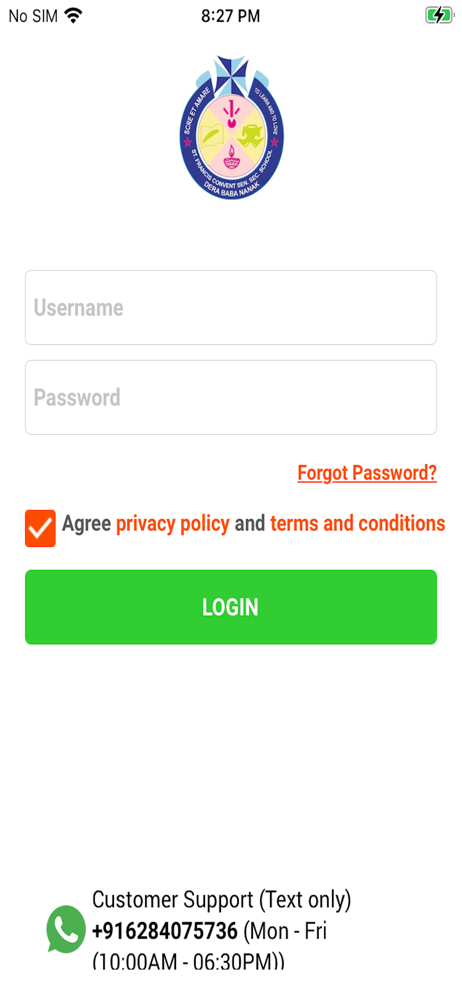
Task: Tap the St. Francis Convent school crest
Action: [x=231, y=128]
